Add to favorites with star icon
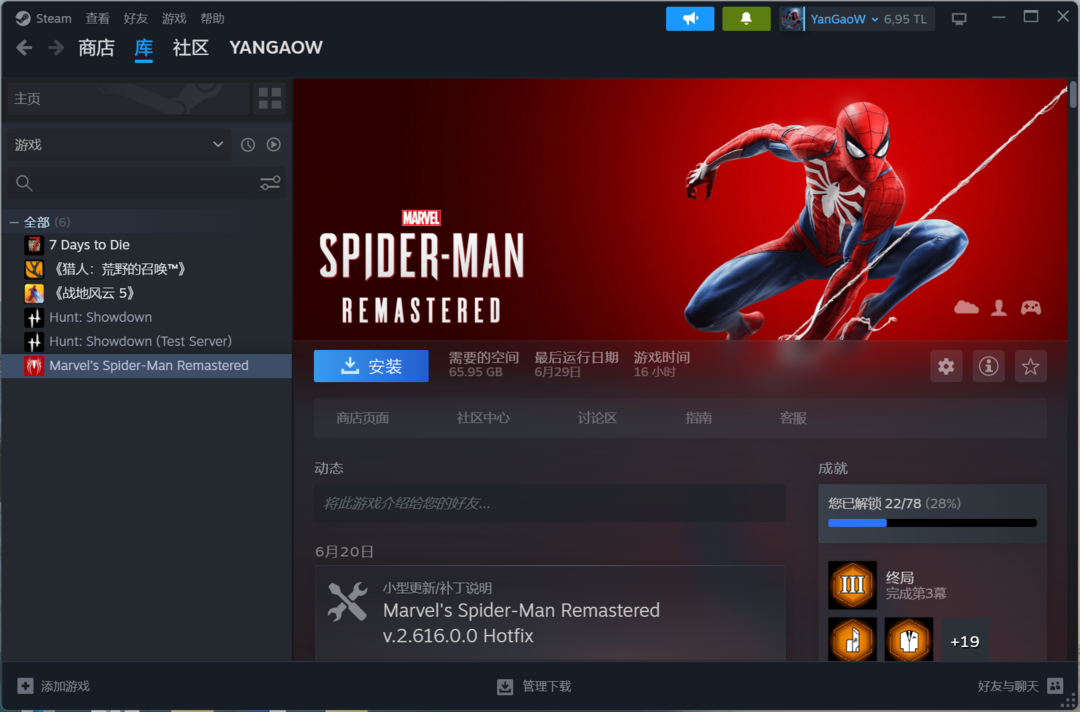The image size is (1080, 712). click(x=1030, y=366)
